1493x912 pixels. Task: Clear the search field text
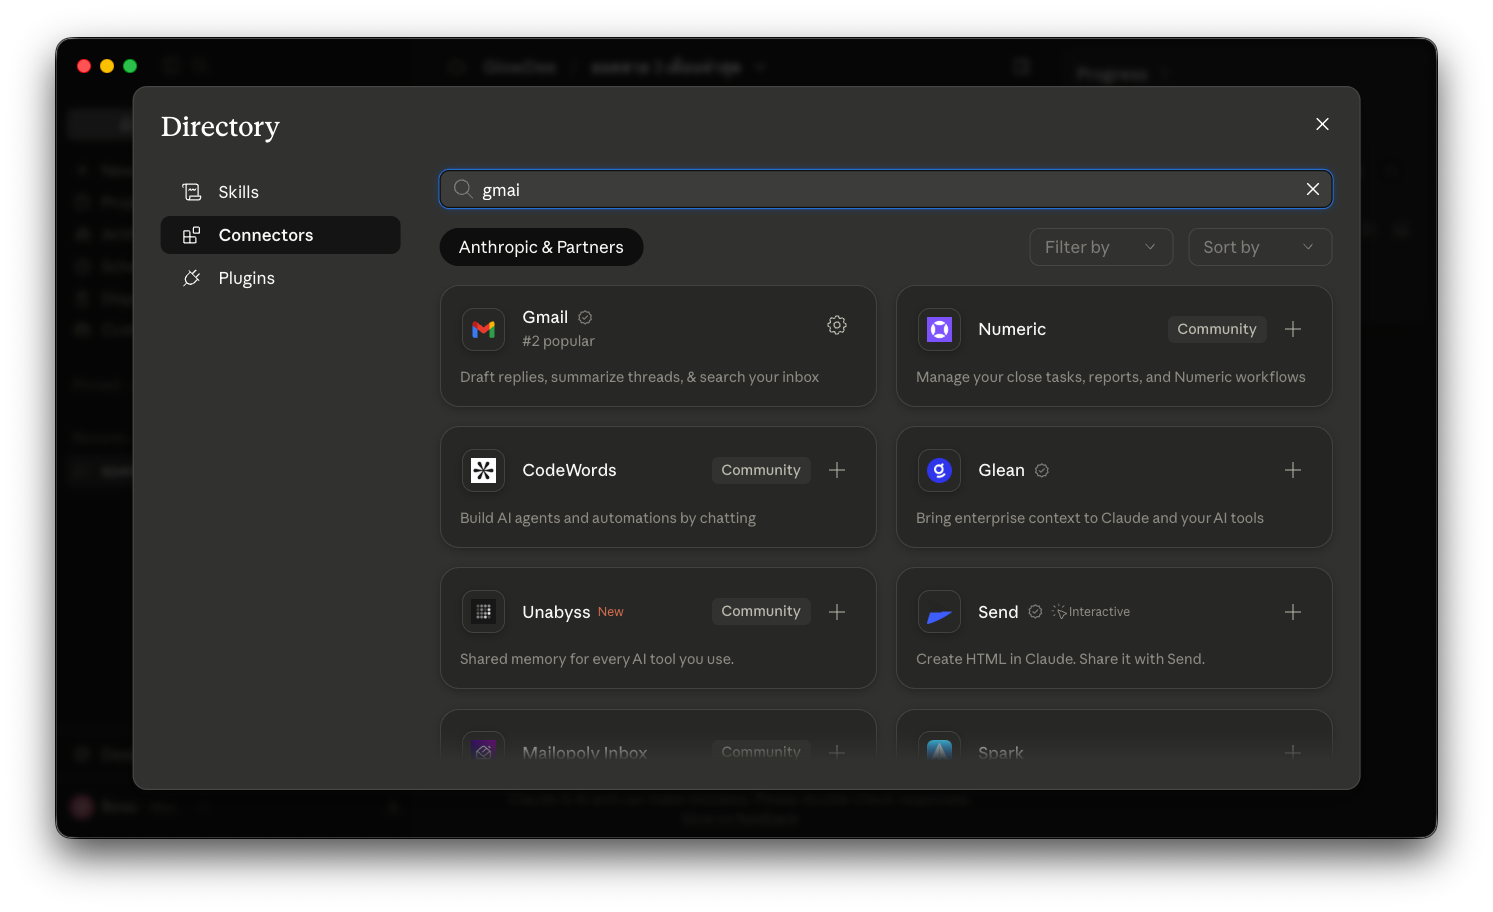pyautogui.click(x=1313, y=189)
